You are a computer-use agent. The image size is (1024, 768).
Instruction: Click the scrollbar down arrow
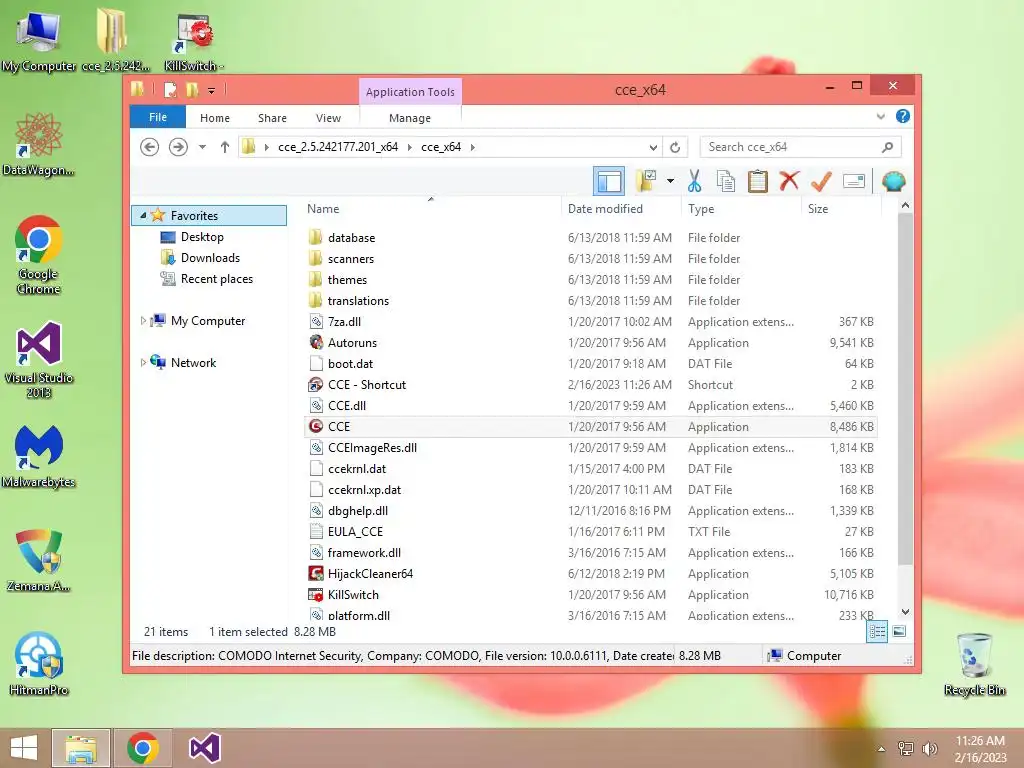(x=905, y=612)
